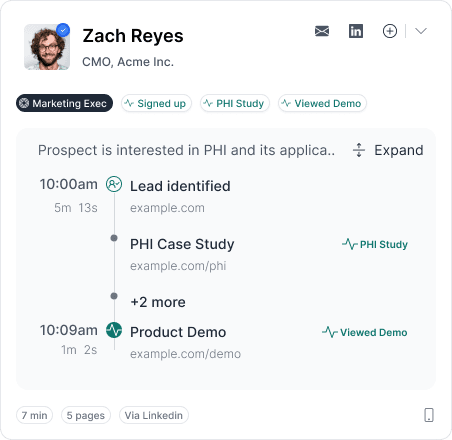
Task: Click the PHI Study tag chip
Action: click(x=235, y=103)
